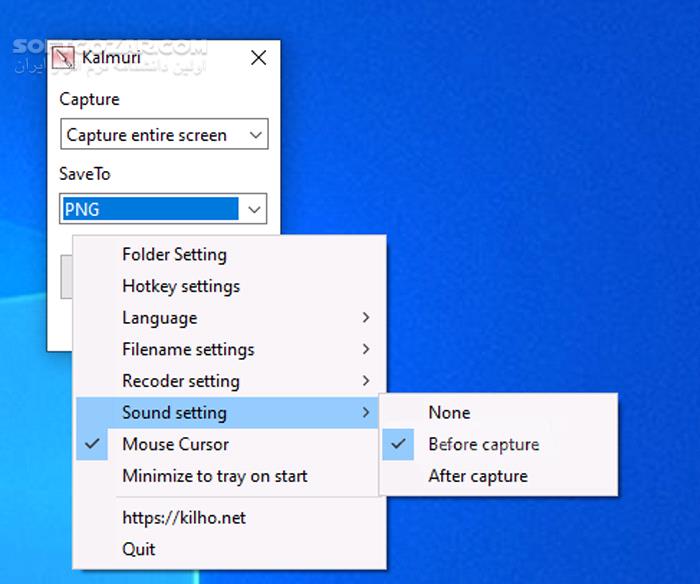Expand the Filename settings submenu
This screenshot has height=584, width=700.
point(188,350)
